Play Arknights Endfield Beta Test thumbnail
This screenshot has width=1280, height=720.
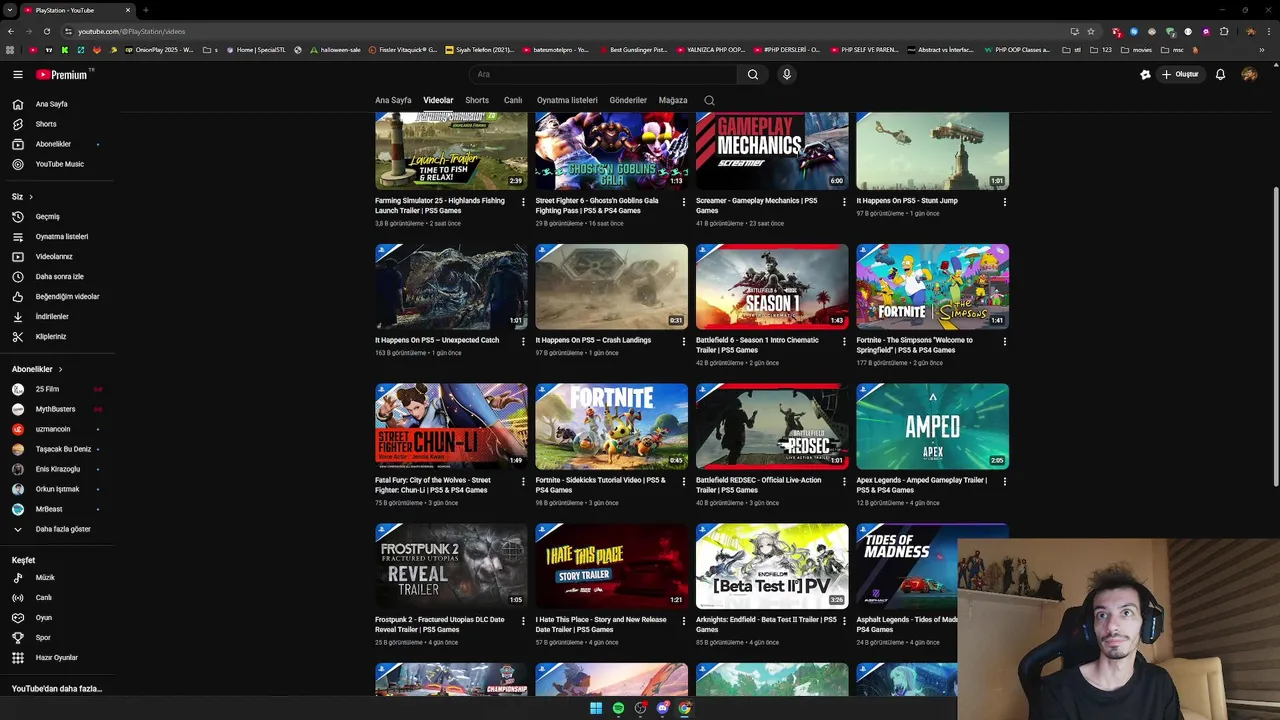(772, 566)
